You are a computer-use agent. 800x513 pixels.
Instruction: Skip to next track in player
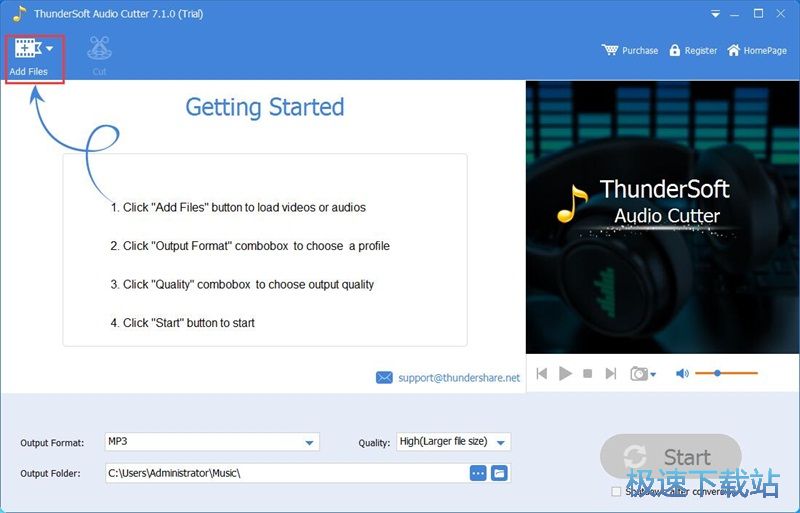(x=611, y=374)
